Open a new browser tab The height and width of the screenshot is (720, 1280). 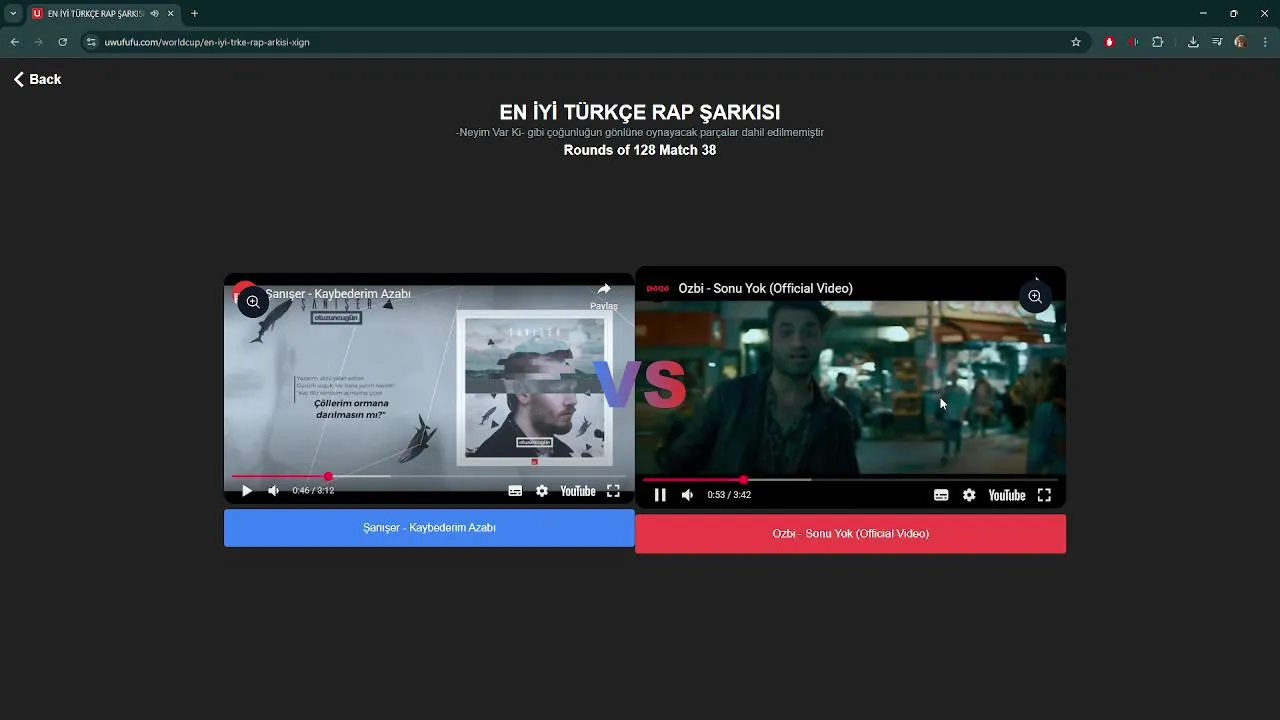point(194,14)
